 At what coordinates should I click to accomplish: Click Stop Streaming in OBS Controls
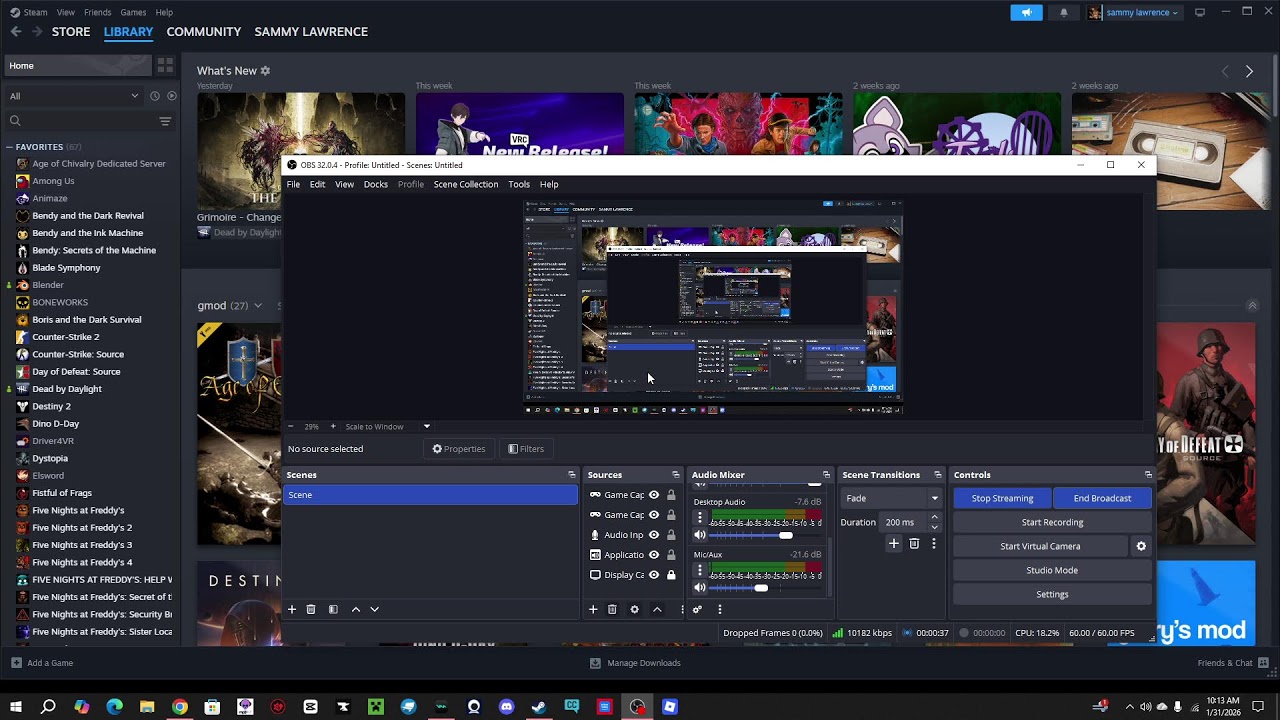(x=1002, y=498)
